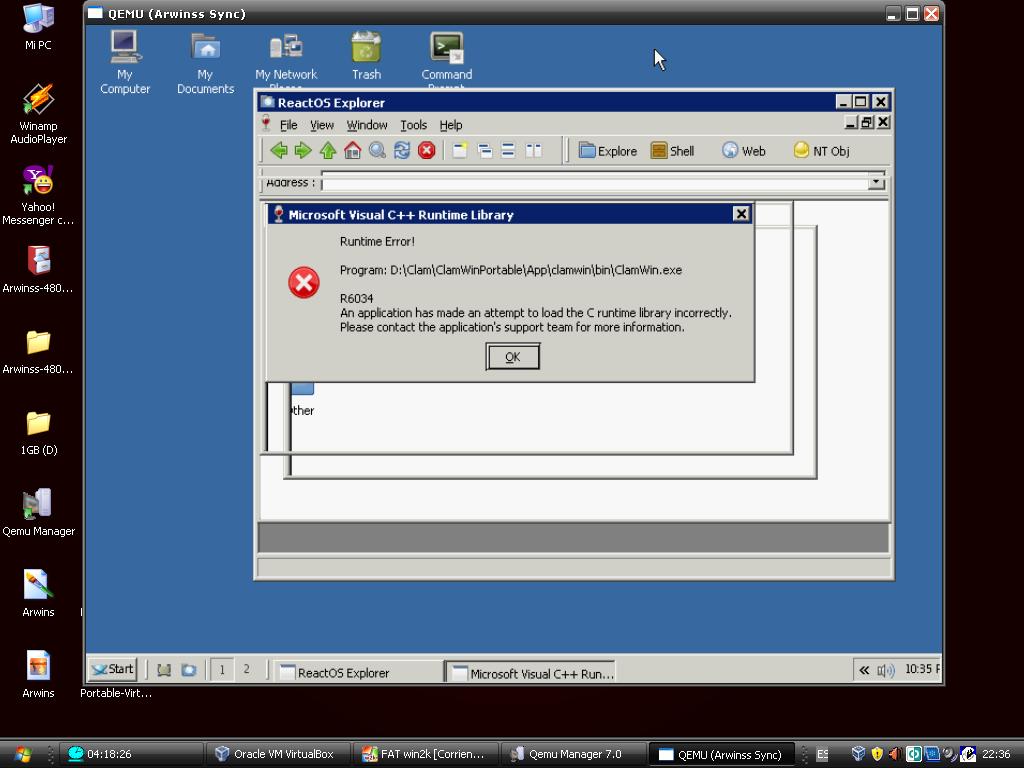Click the Home icon in toolbar

[352, 150]
